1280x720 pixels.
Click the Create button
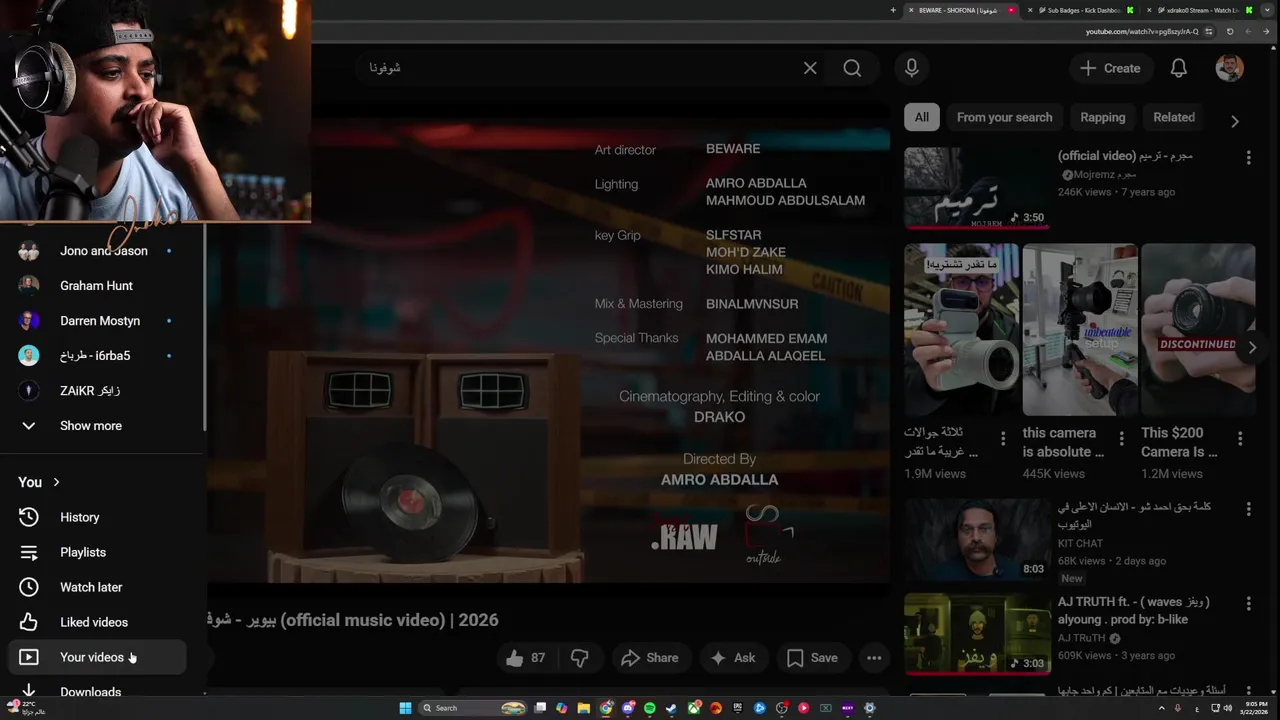pos(1110,68)
